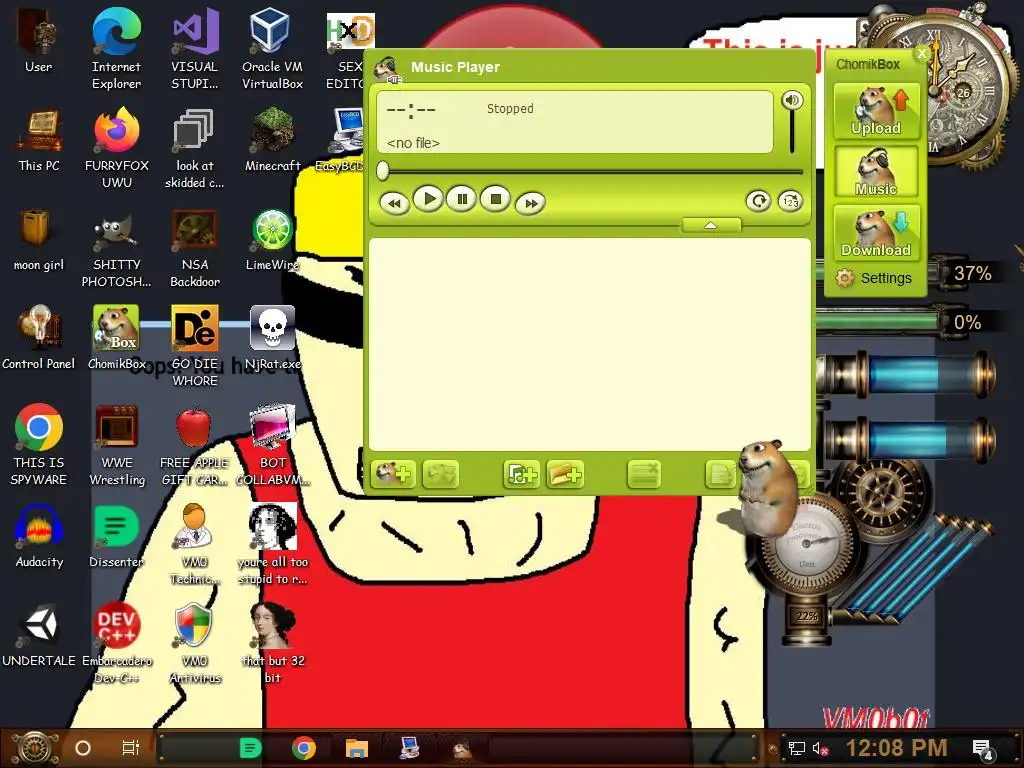Click the remove from playlist button

click(x=643, y=474)
